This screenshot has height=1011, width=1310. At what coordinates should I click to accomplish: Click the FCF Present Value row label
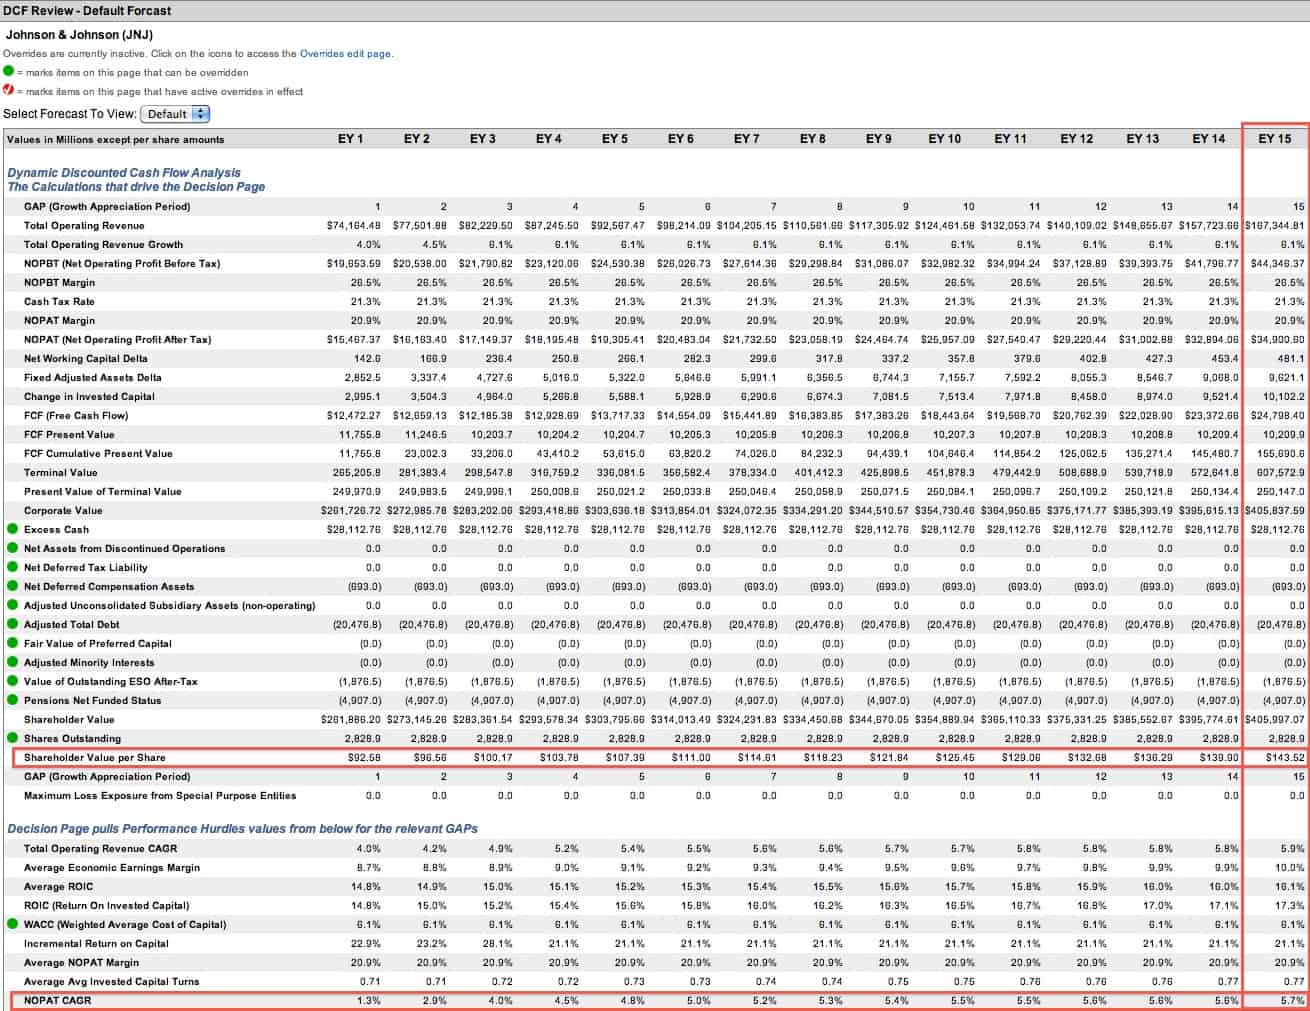coord(69,434)
